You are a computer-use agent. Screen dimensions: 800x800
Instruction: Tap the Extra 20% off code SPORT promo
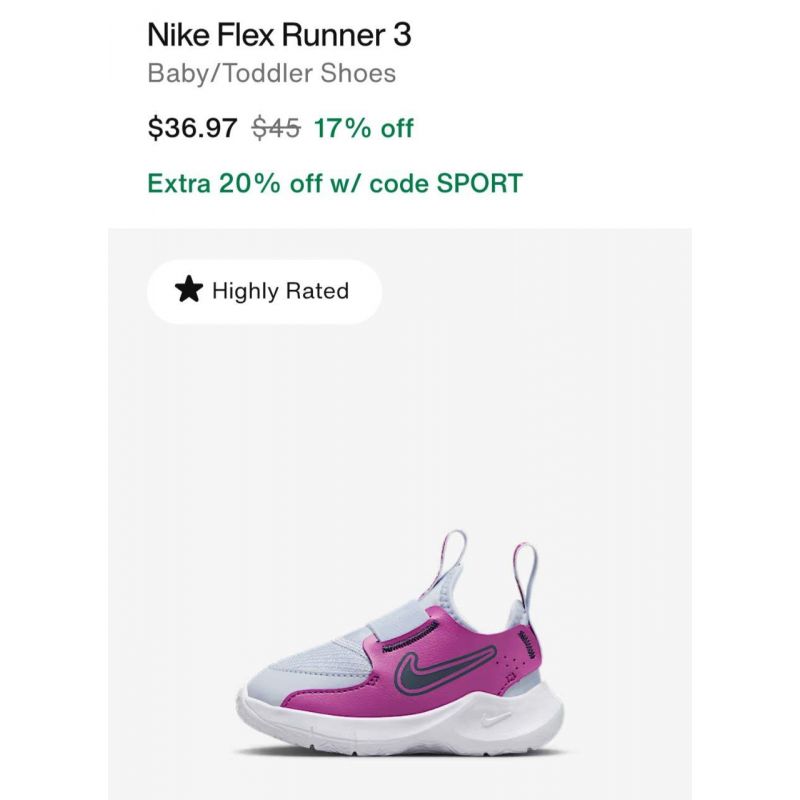click(335, 183)
